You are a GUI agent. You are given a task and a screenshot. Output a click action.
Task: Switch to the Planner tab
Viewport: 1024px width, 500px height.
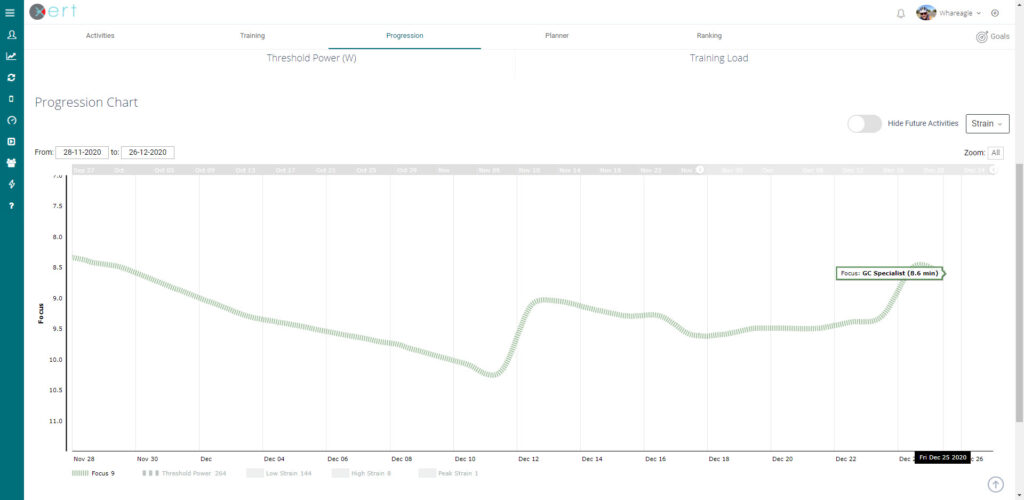pos(557,36)
